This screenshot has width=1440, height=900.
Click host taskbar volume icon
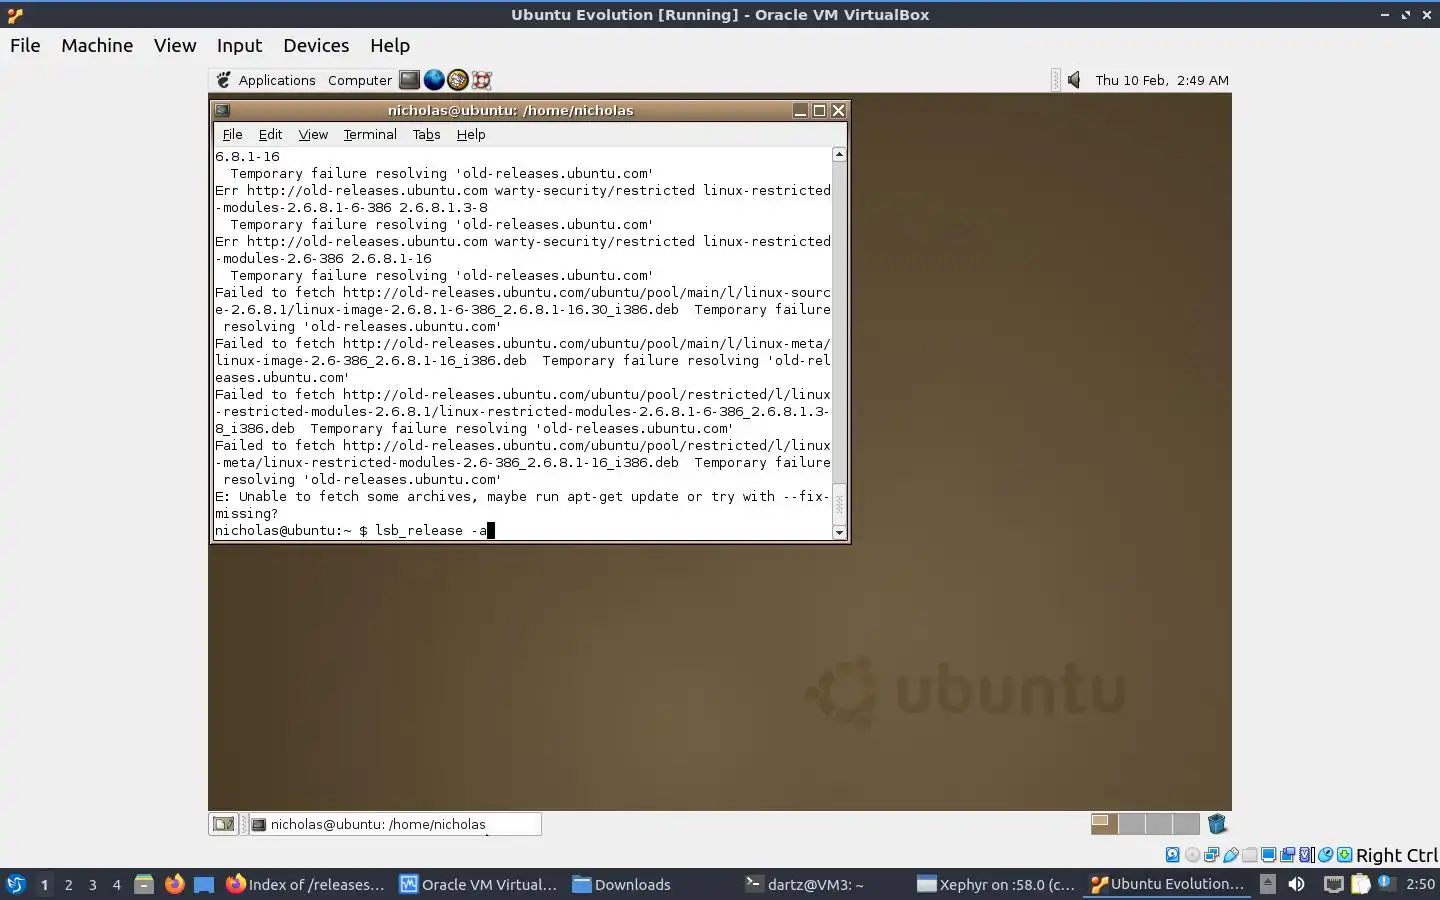1296,884
